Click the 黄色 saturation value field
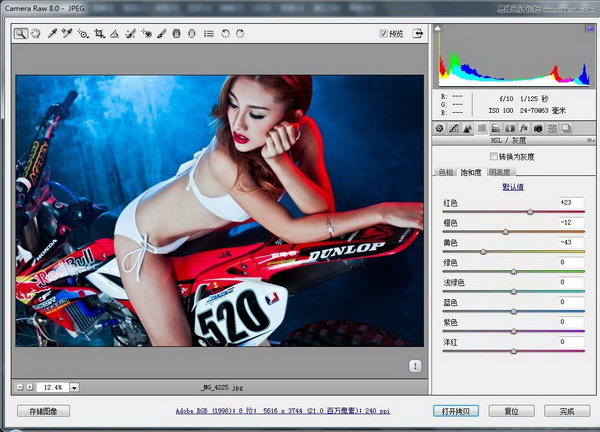 tap(571, 242)
